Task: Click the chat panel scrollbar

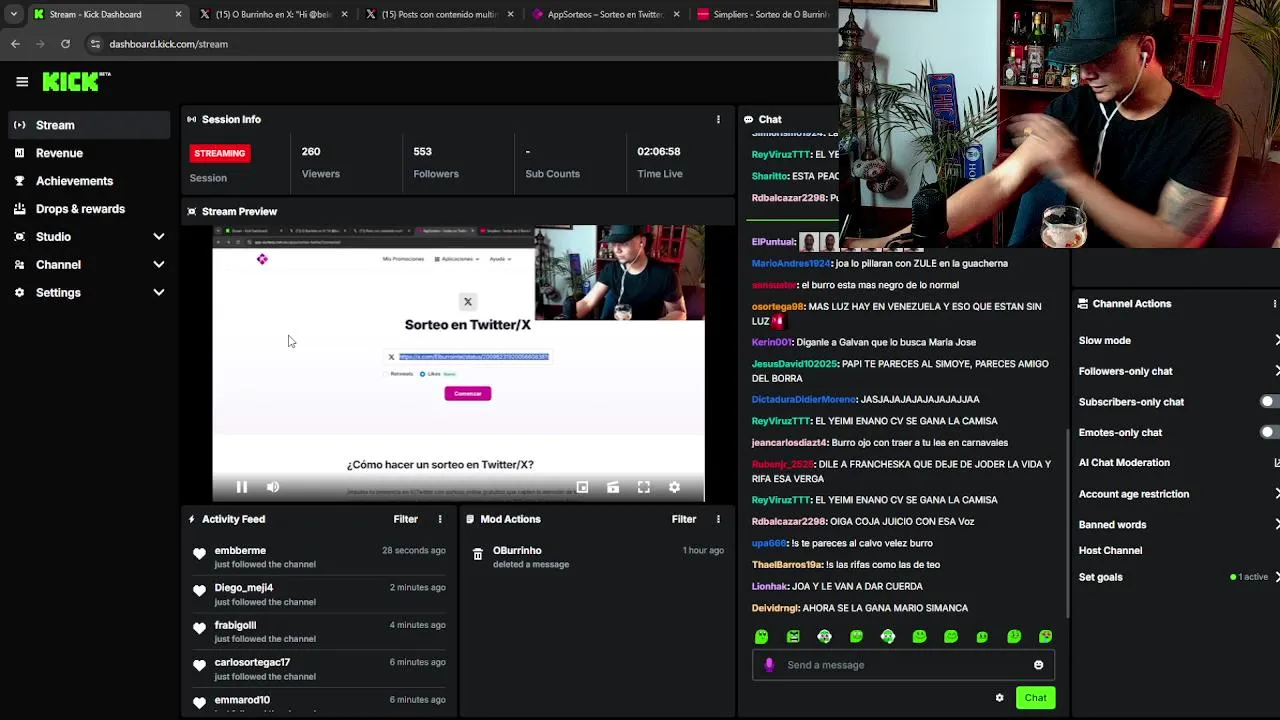Action: coord(1067,522)
